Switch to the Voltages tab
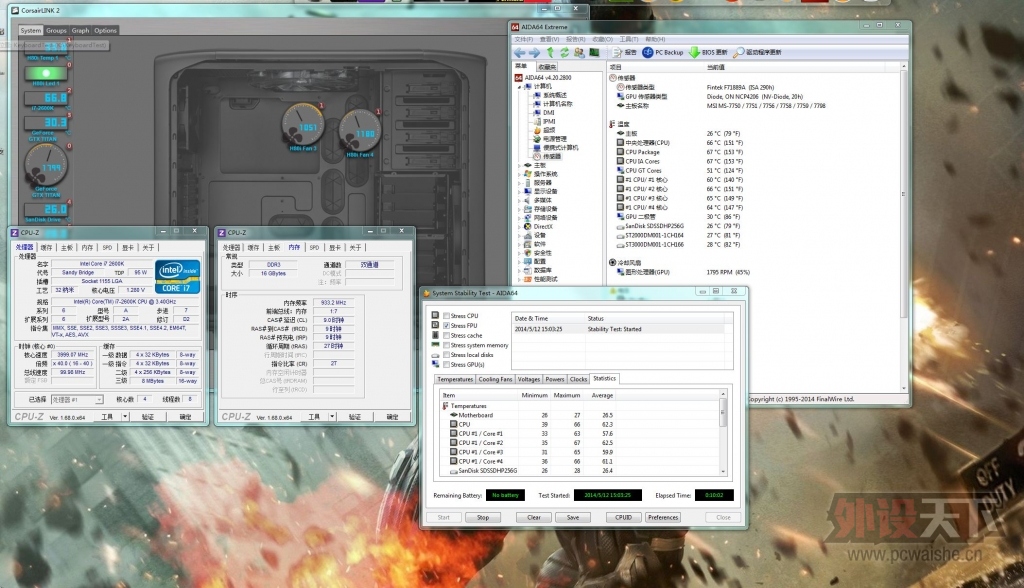Screen dimensions: 1024x588 tap(529, 379)
